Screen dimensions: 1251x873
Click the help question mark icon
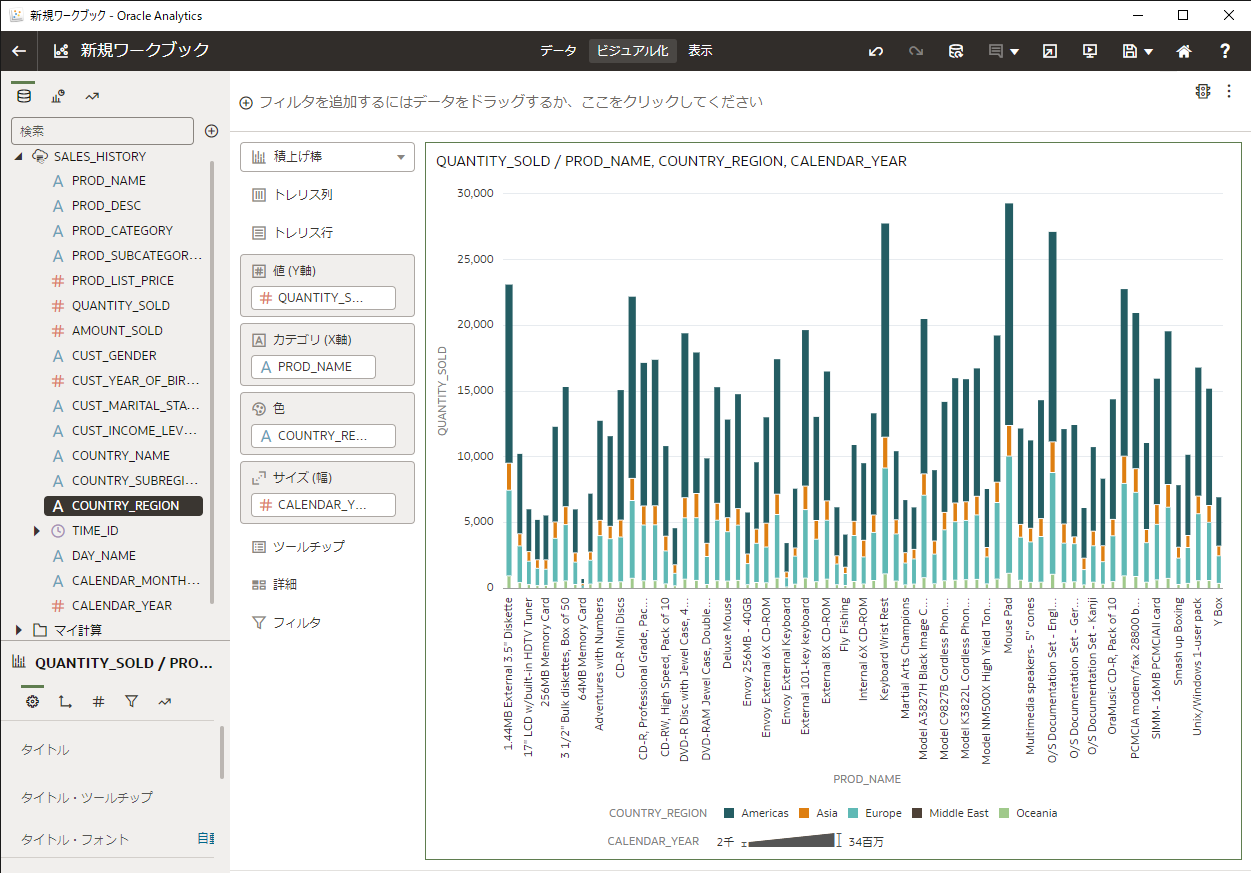click(x=1225, y=51)
